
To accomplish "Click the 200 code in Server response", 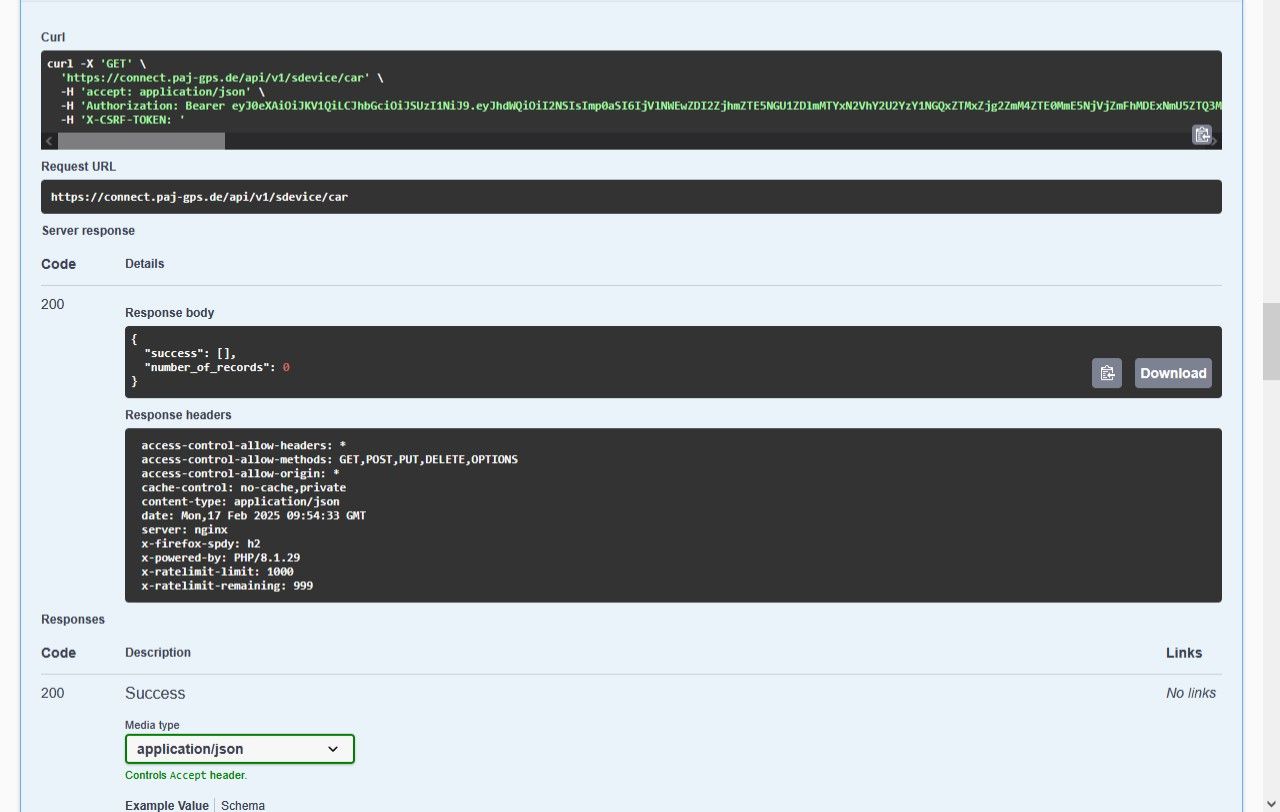I will [53, 304].
